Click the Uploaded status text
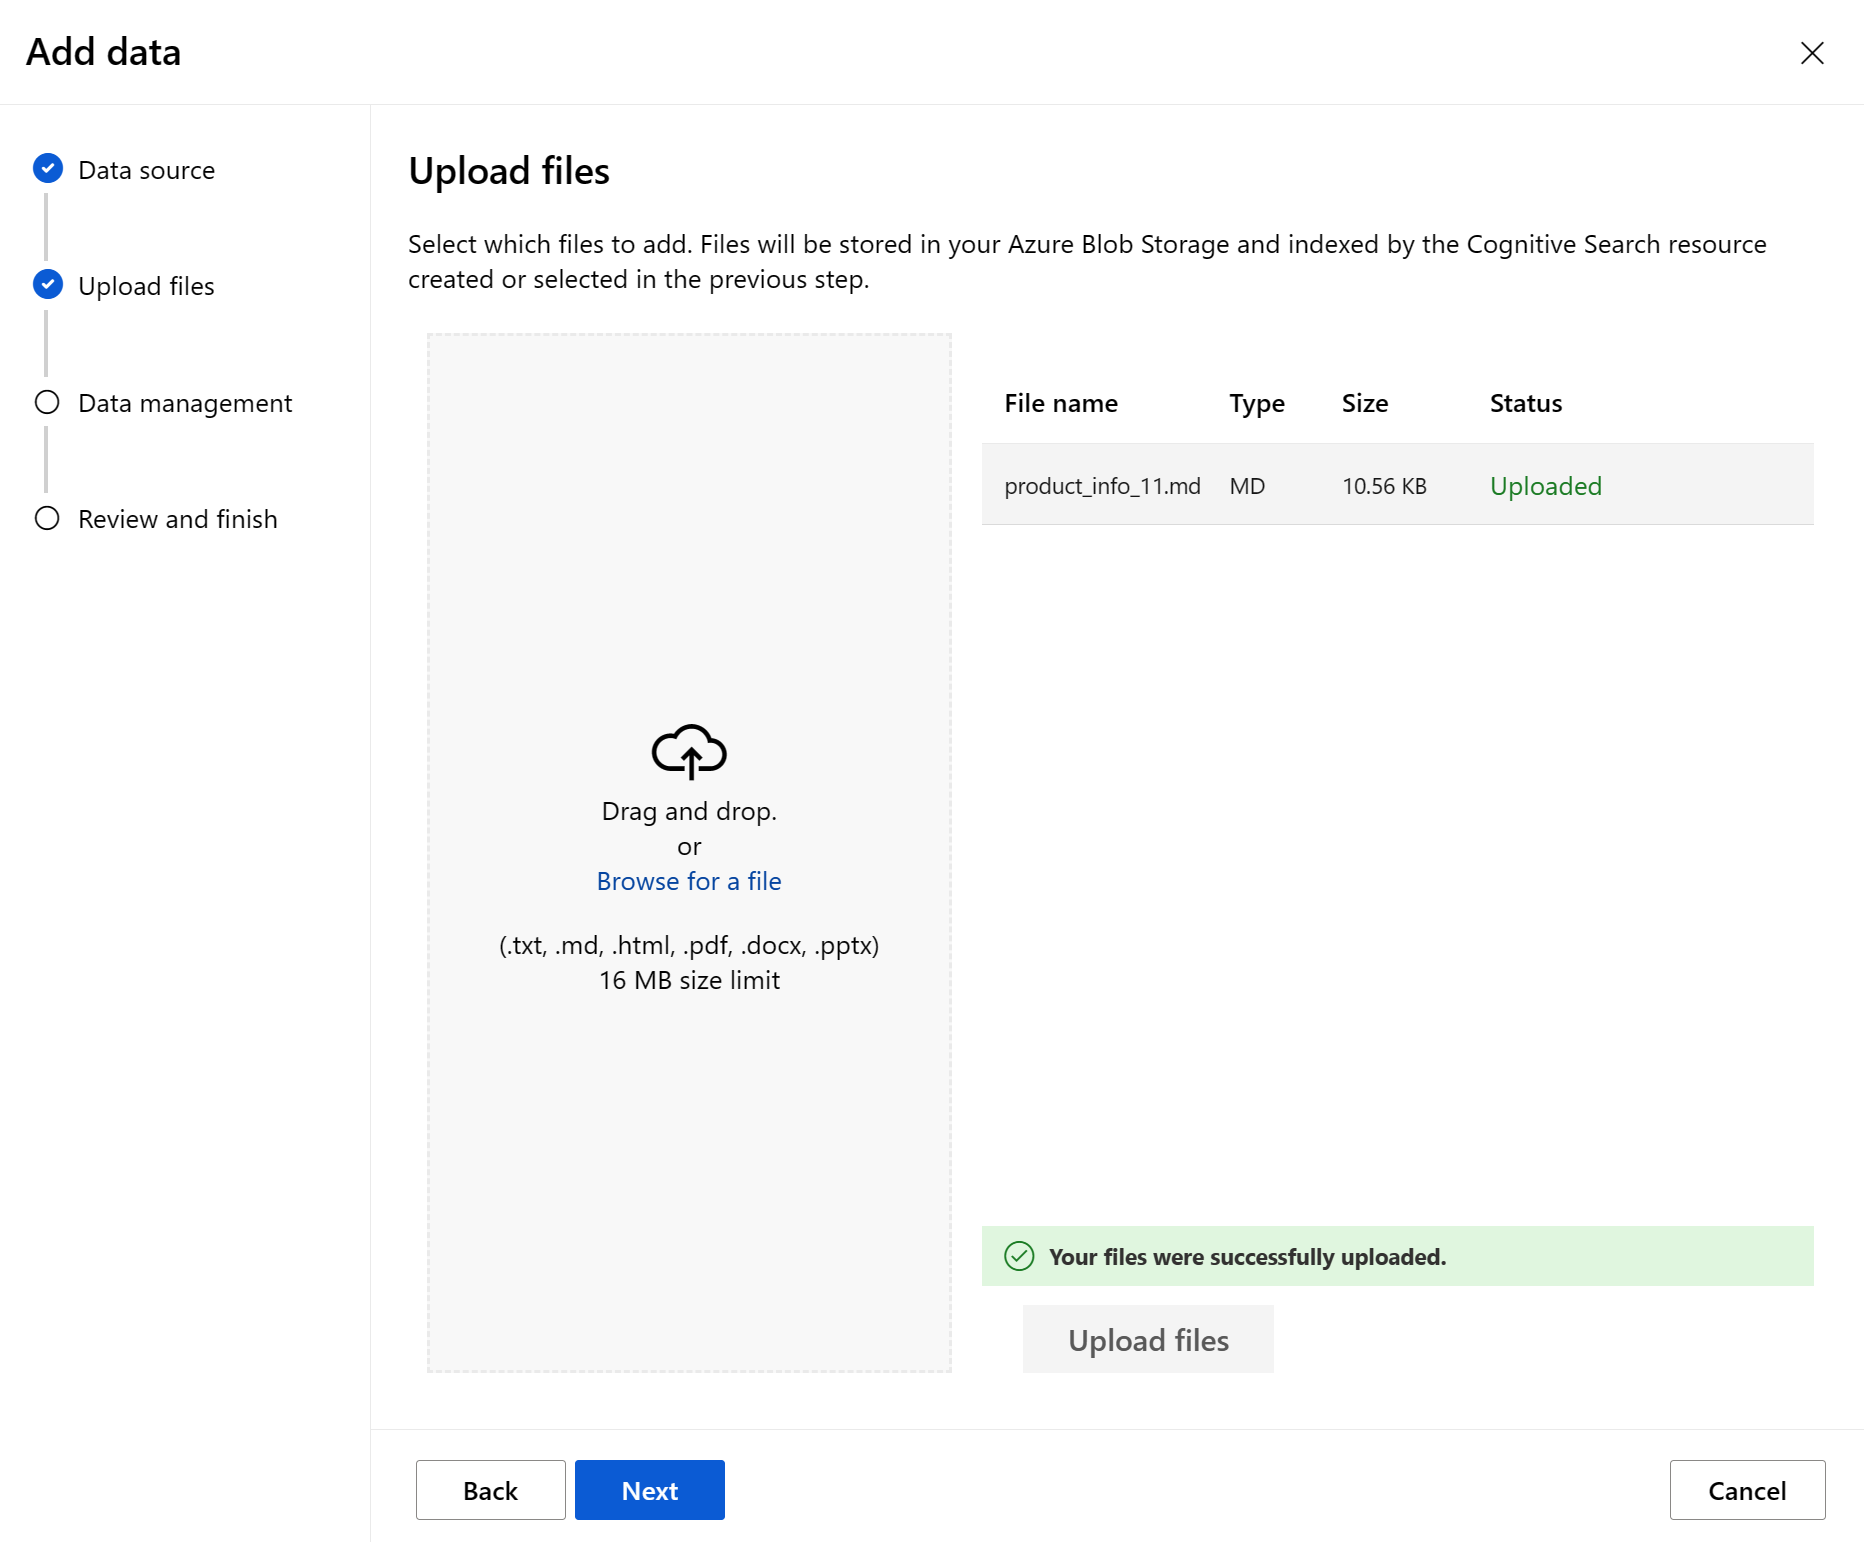The width and height of the screenshot is (1864, 1542). [1546, 486]
